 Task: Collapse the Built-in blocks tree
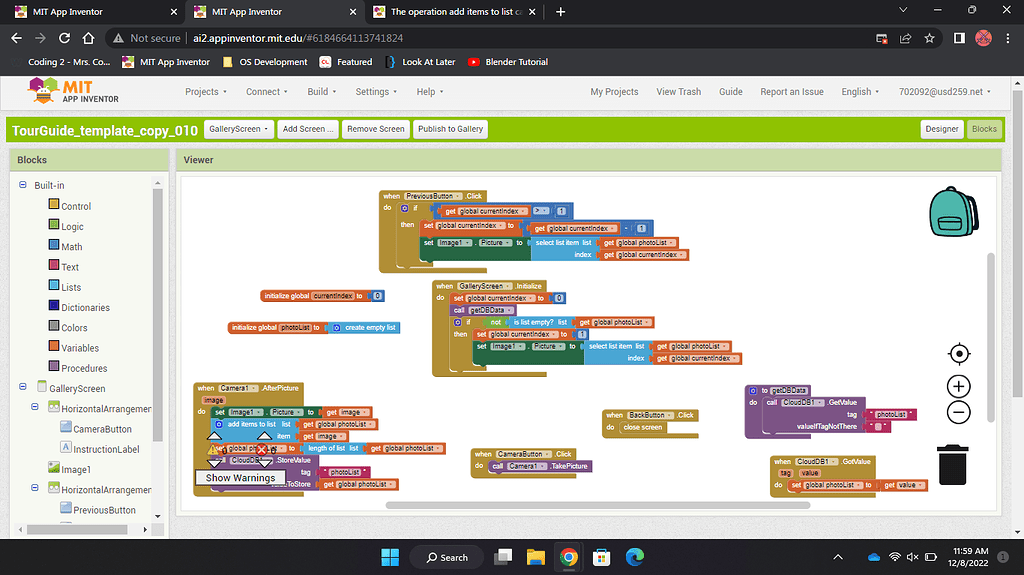point(23,185)
